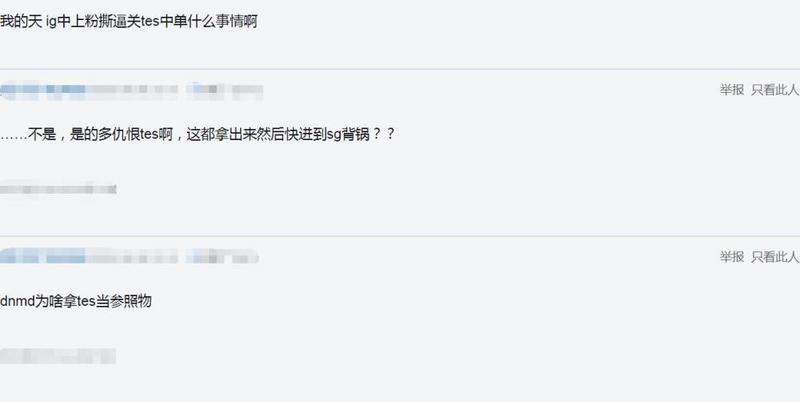This screenshot has width=800, height=402.
Task: Select the comment starting with 我的天
Action: click(129, 22)
